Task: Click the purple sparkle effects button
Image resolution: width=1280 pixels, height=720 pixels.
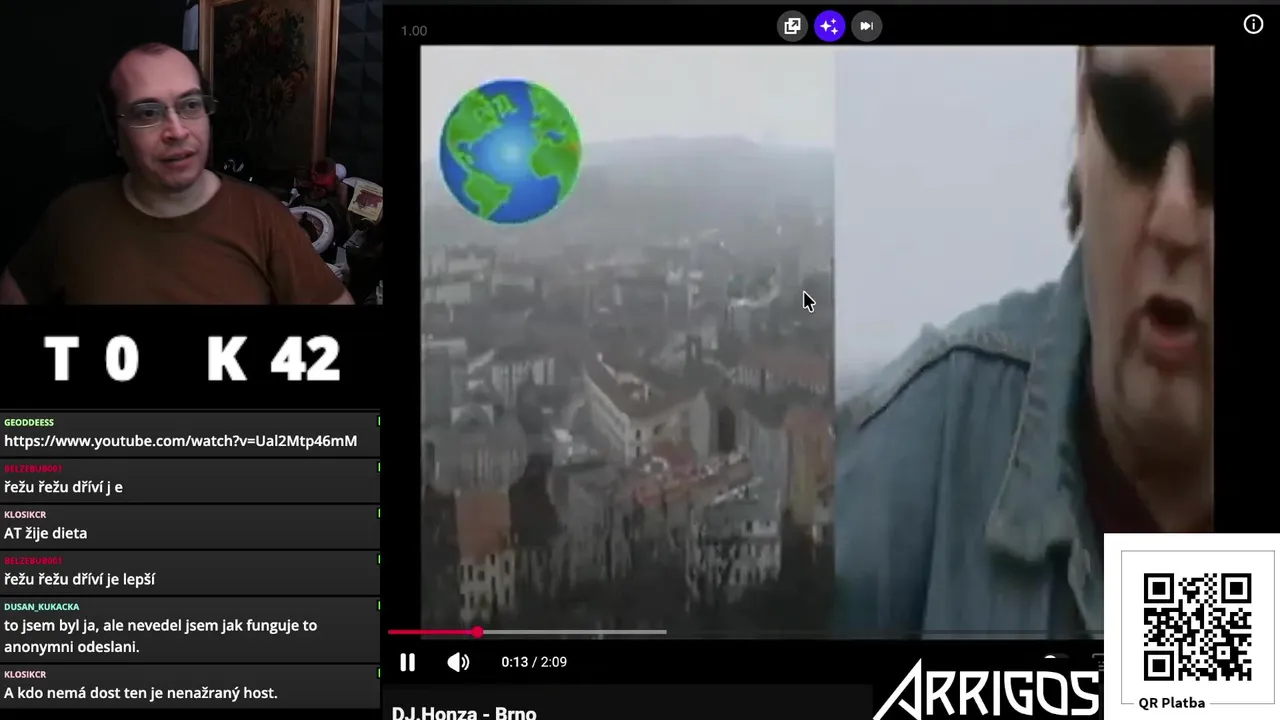Action: pyautogui.click(x=829, y=26)
